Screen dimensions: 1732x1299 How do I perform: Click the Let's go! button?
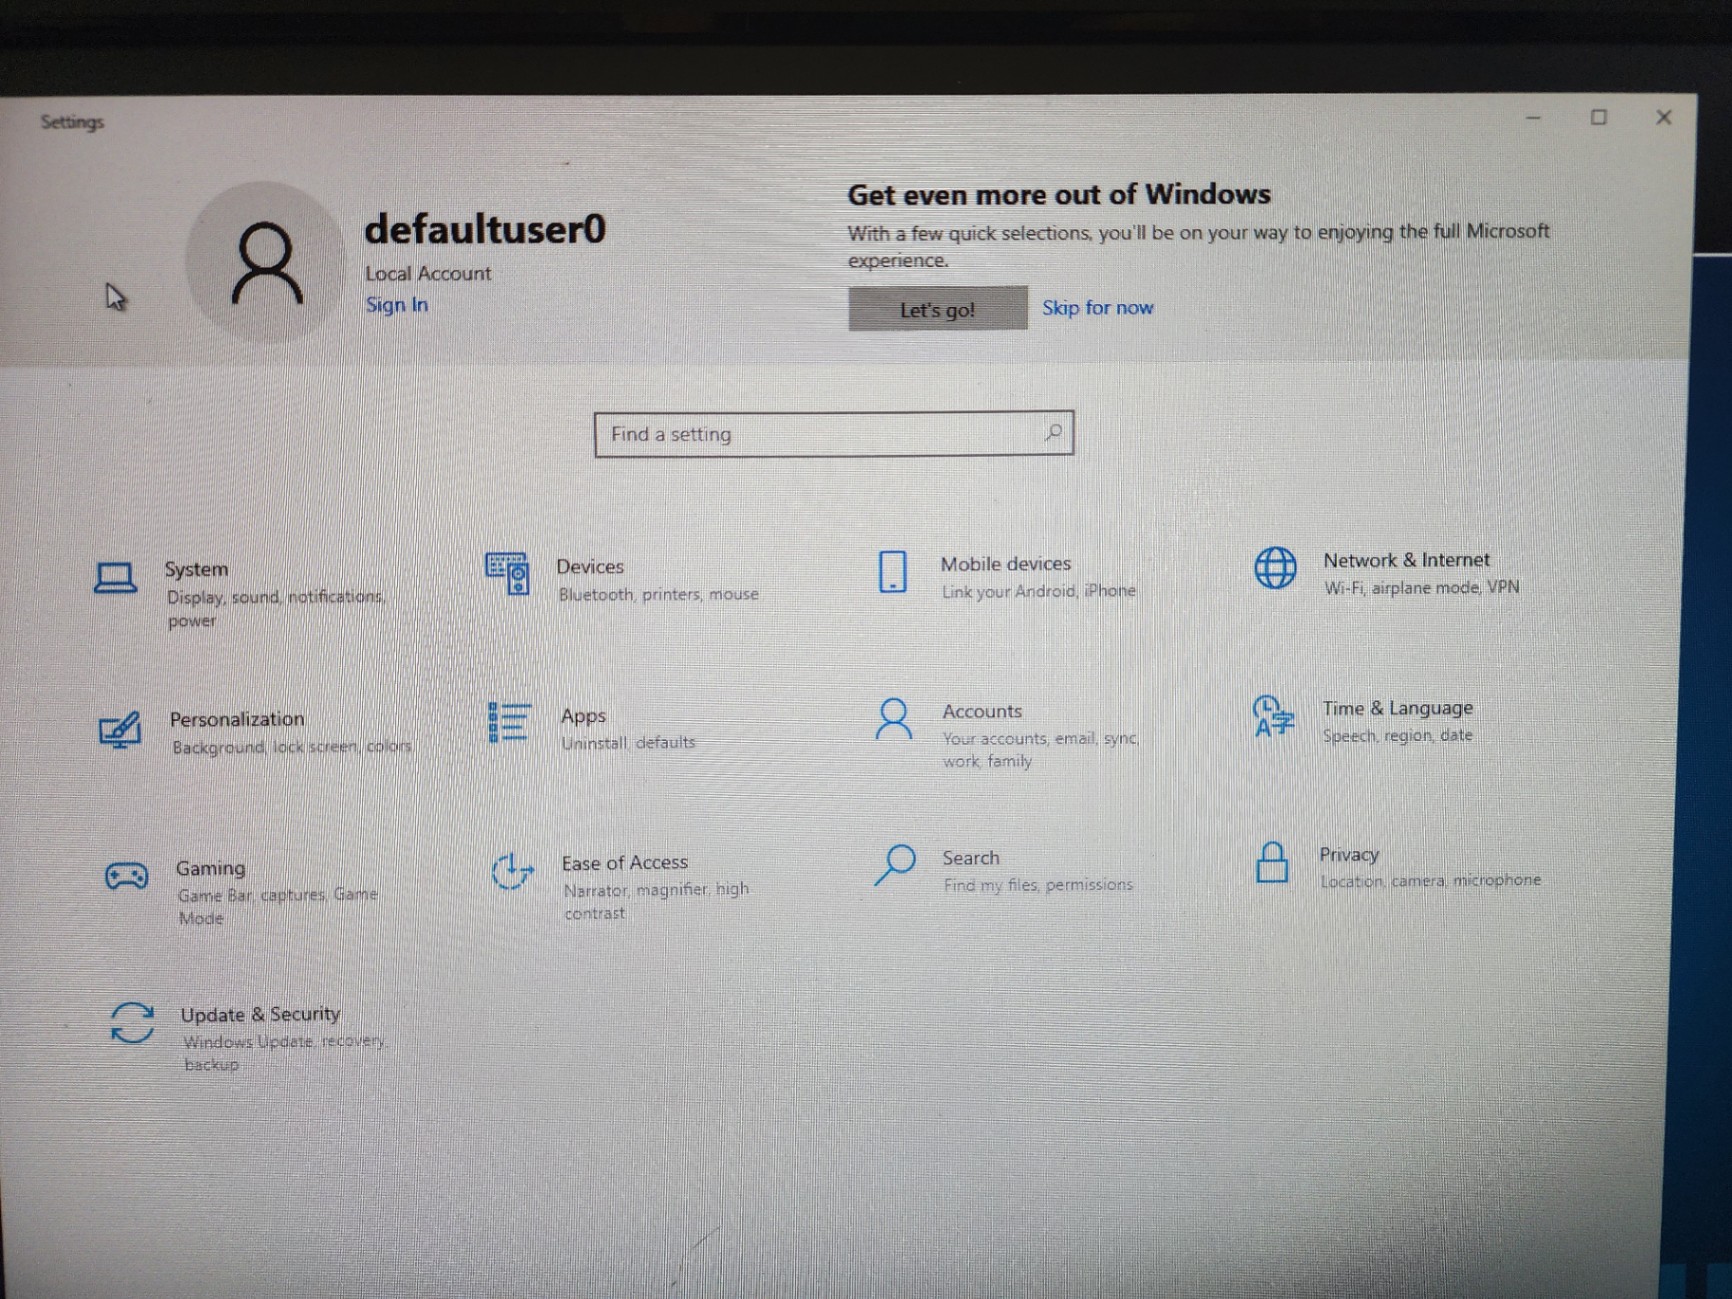coord(937,309)
